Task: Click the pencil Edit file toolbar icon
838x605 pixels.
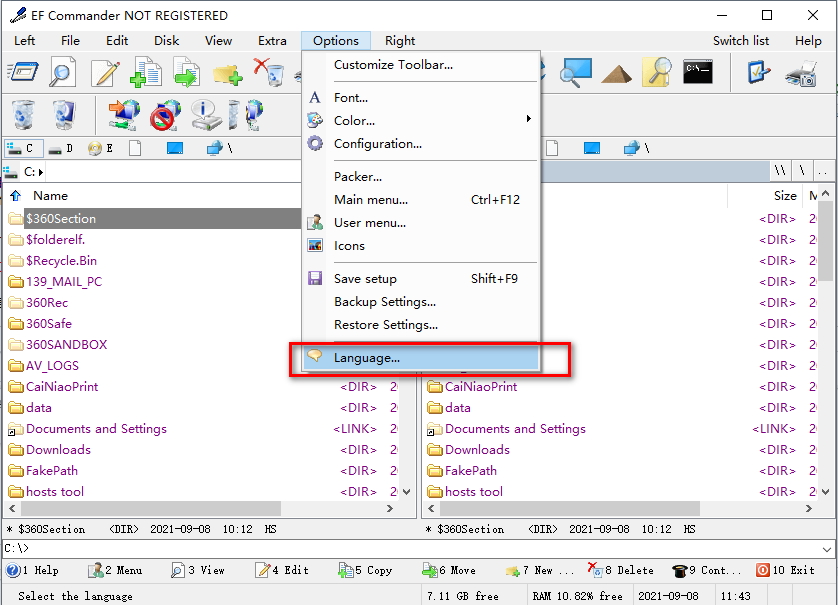Action: click(105, 72)
